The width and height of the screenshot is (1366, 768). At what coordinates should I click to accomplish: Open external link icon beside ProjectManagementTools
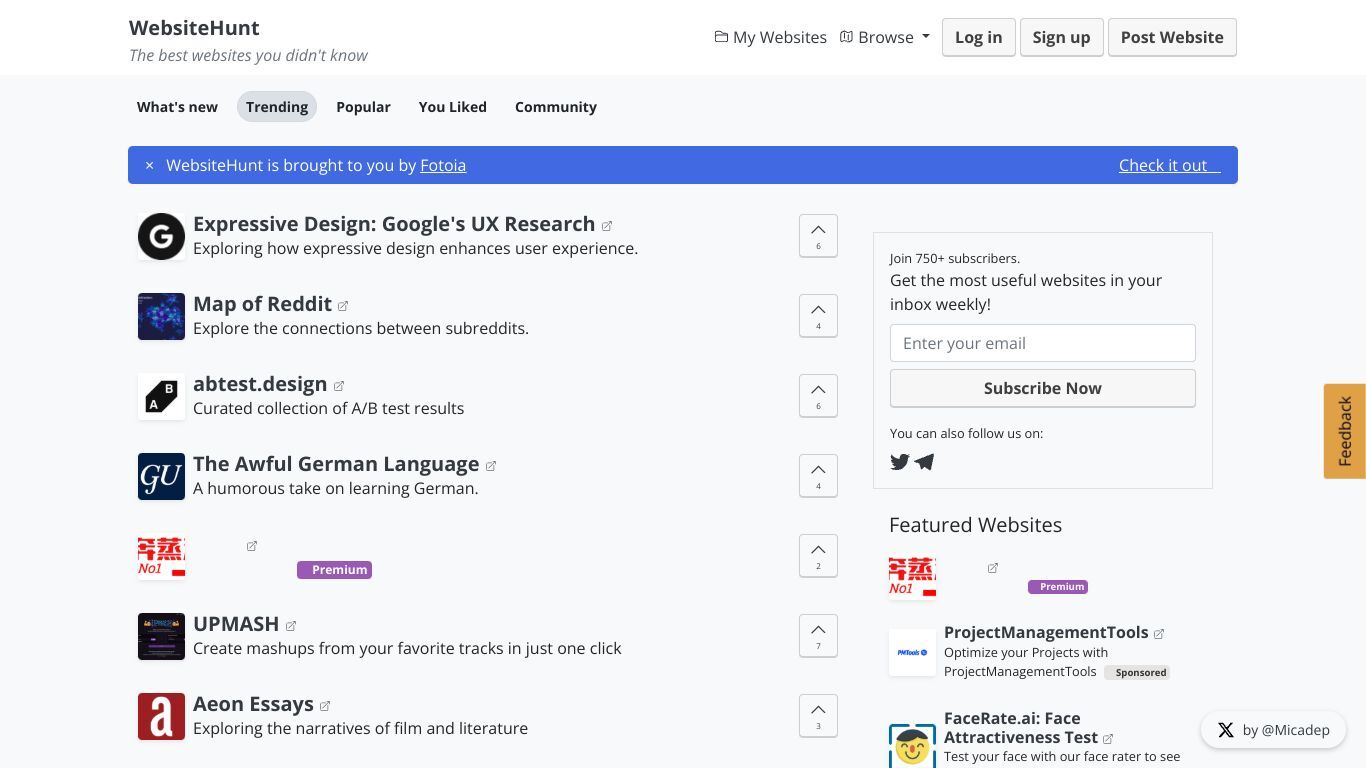[1159, 634]
